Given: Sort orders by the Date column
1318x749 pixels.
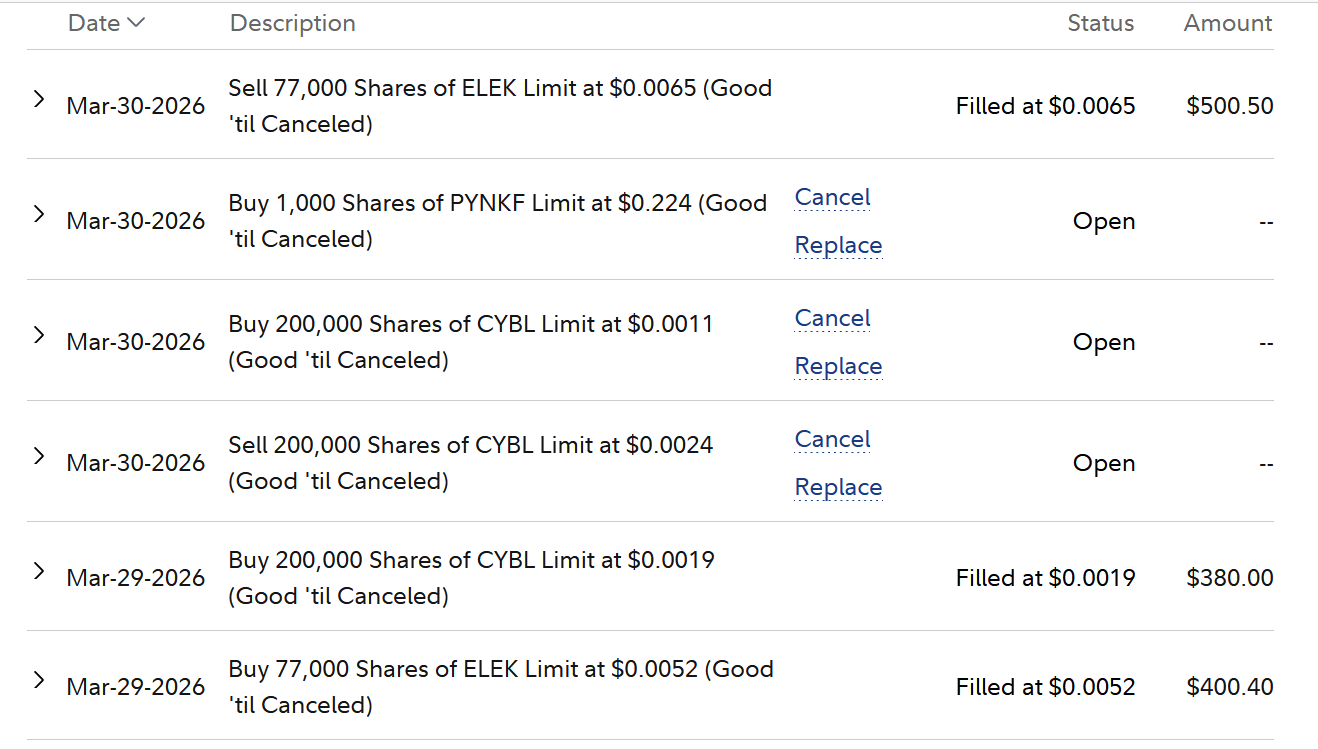Looking at the screenshot, I should [106, 23].
